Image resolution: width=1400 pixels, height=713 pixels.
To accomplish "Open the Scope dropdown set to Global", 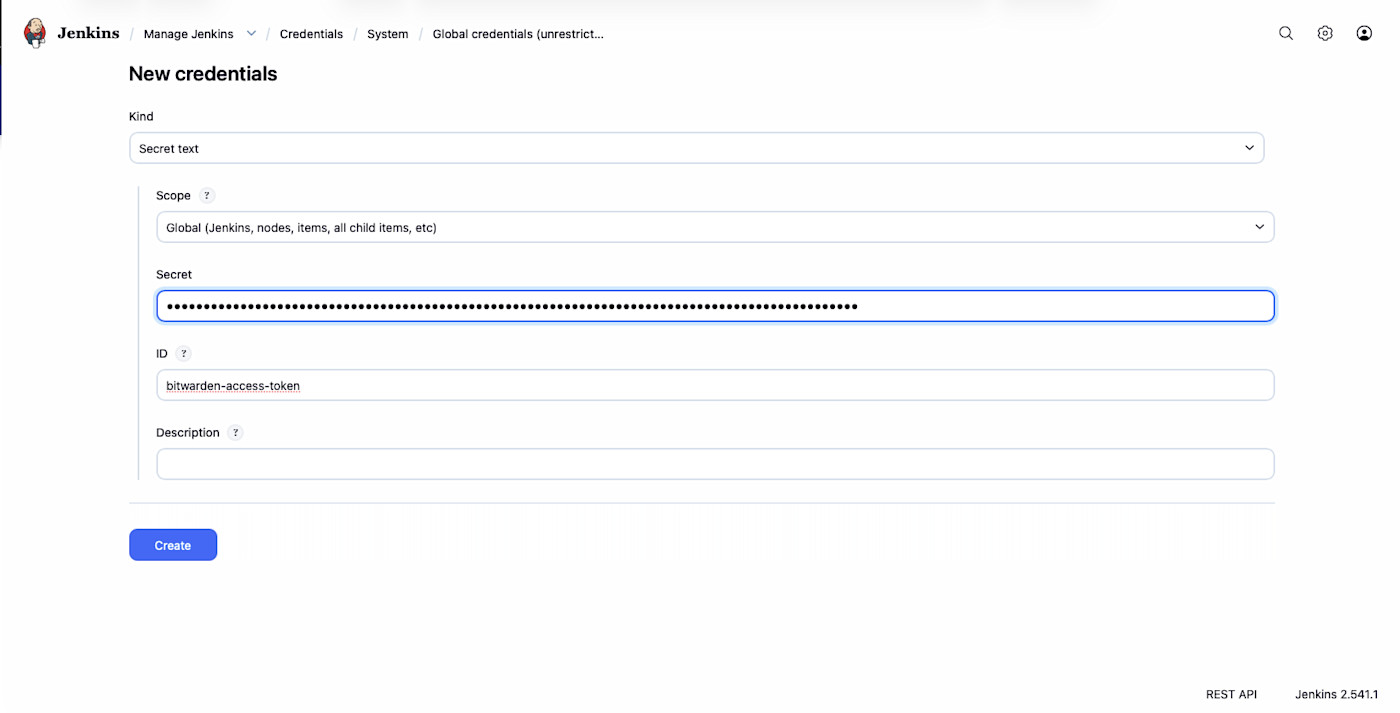I will pyautogui.click(x=715, y=227).
